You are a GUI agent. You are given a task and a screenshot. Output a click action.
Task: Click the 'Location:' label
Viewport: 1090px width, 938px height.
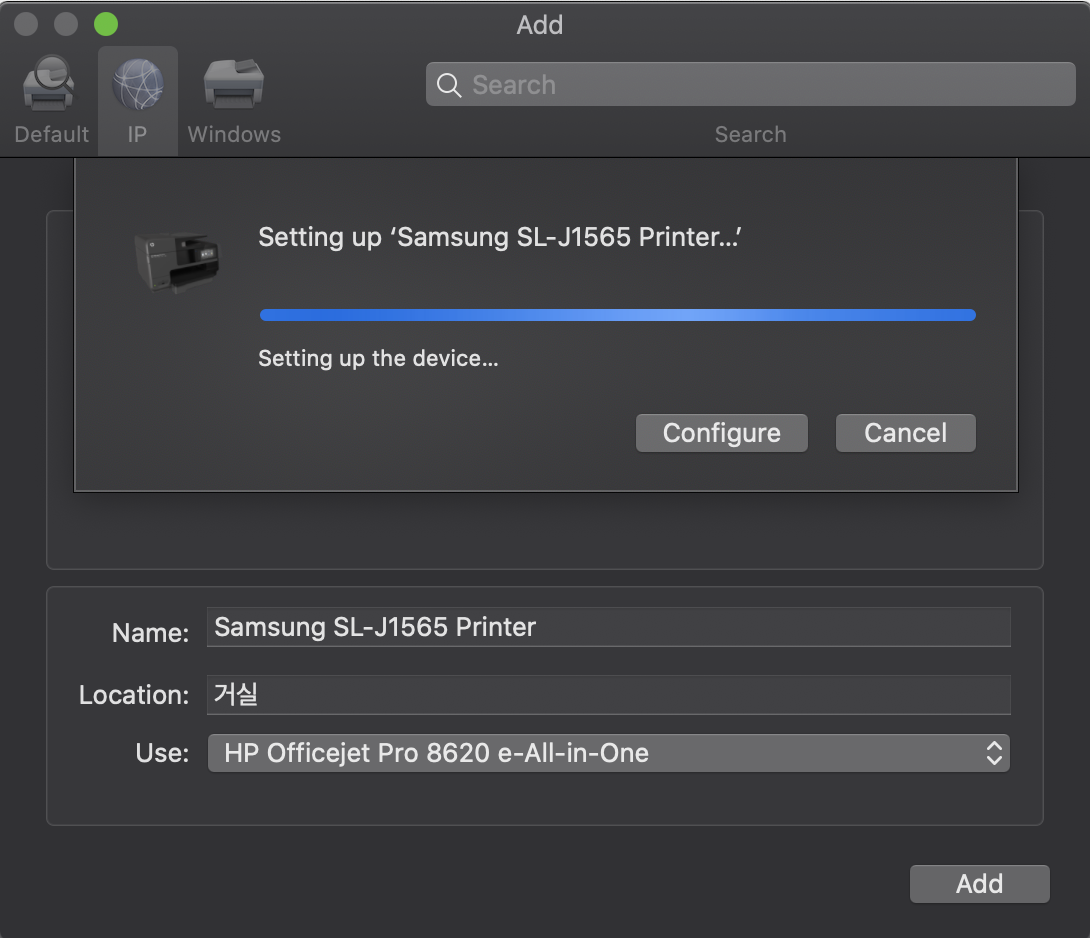(133, 695)
